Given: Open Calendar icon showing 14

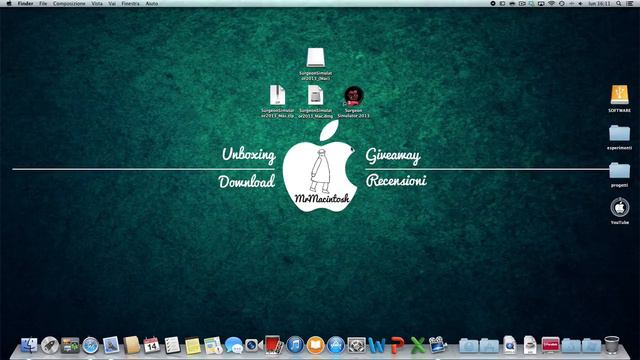Looking at the screenshot, I should click(151, 345).
